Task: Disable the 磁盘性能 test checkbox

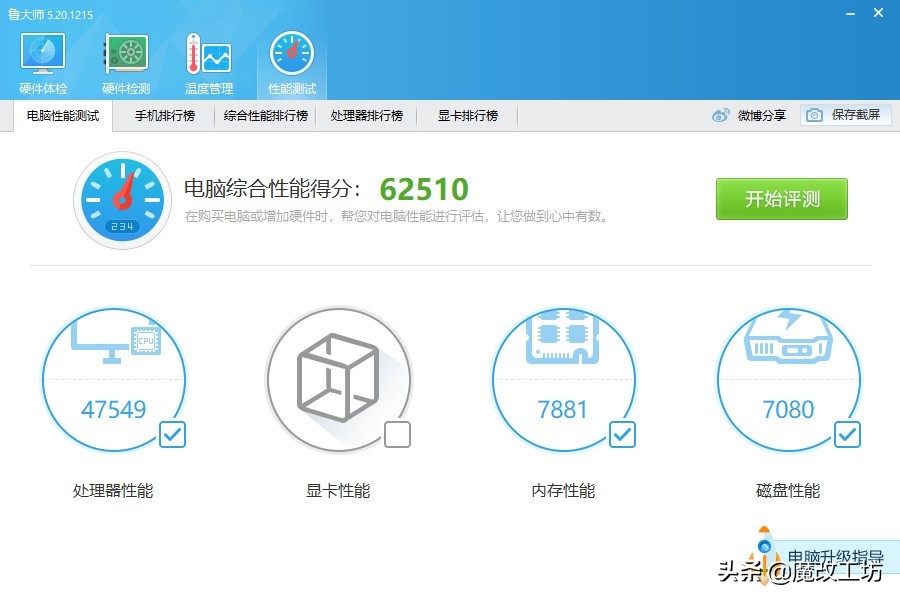Action: (x=847, y=434)
